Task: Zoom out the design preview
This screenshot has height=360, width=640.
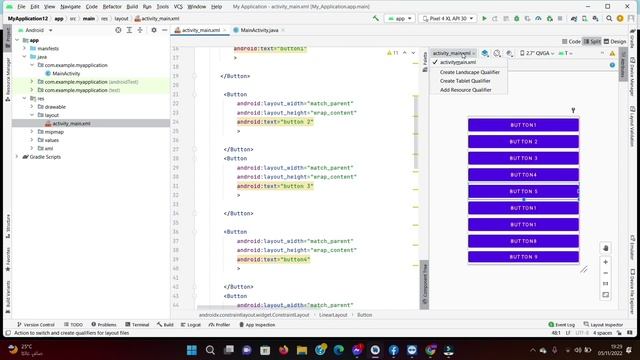Action: tap(606, 273)
